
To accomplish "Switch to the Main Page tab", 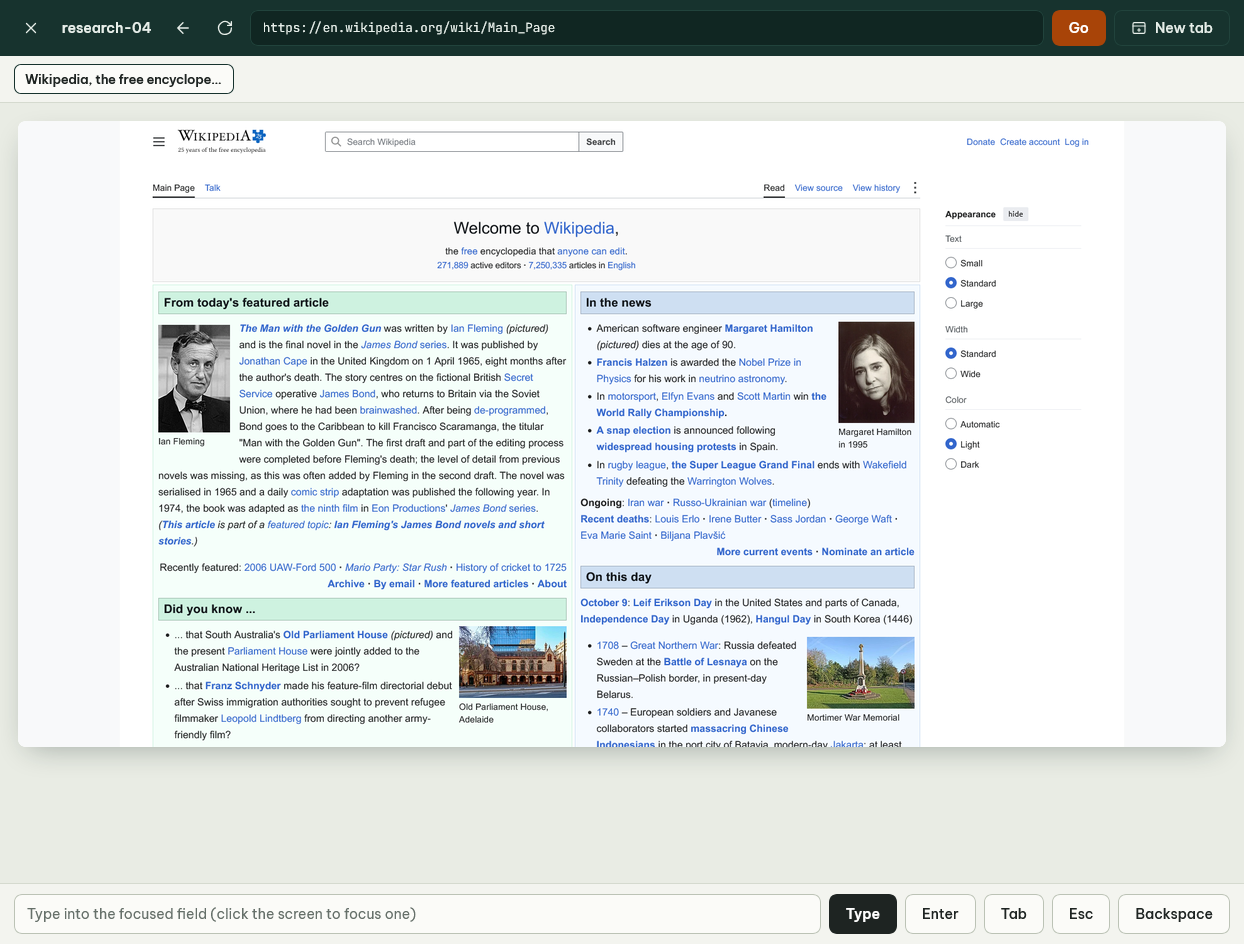I will tap(173, 188).
